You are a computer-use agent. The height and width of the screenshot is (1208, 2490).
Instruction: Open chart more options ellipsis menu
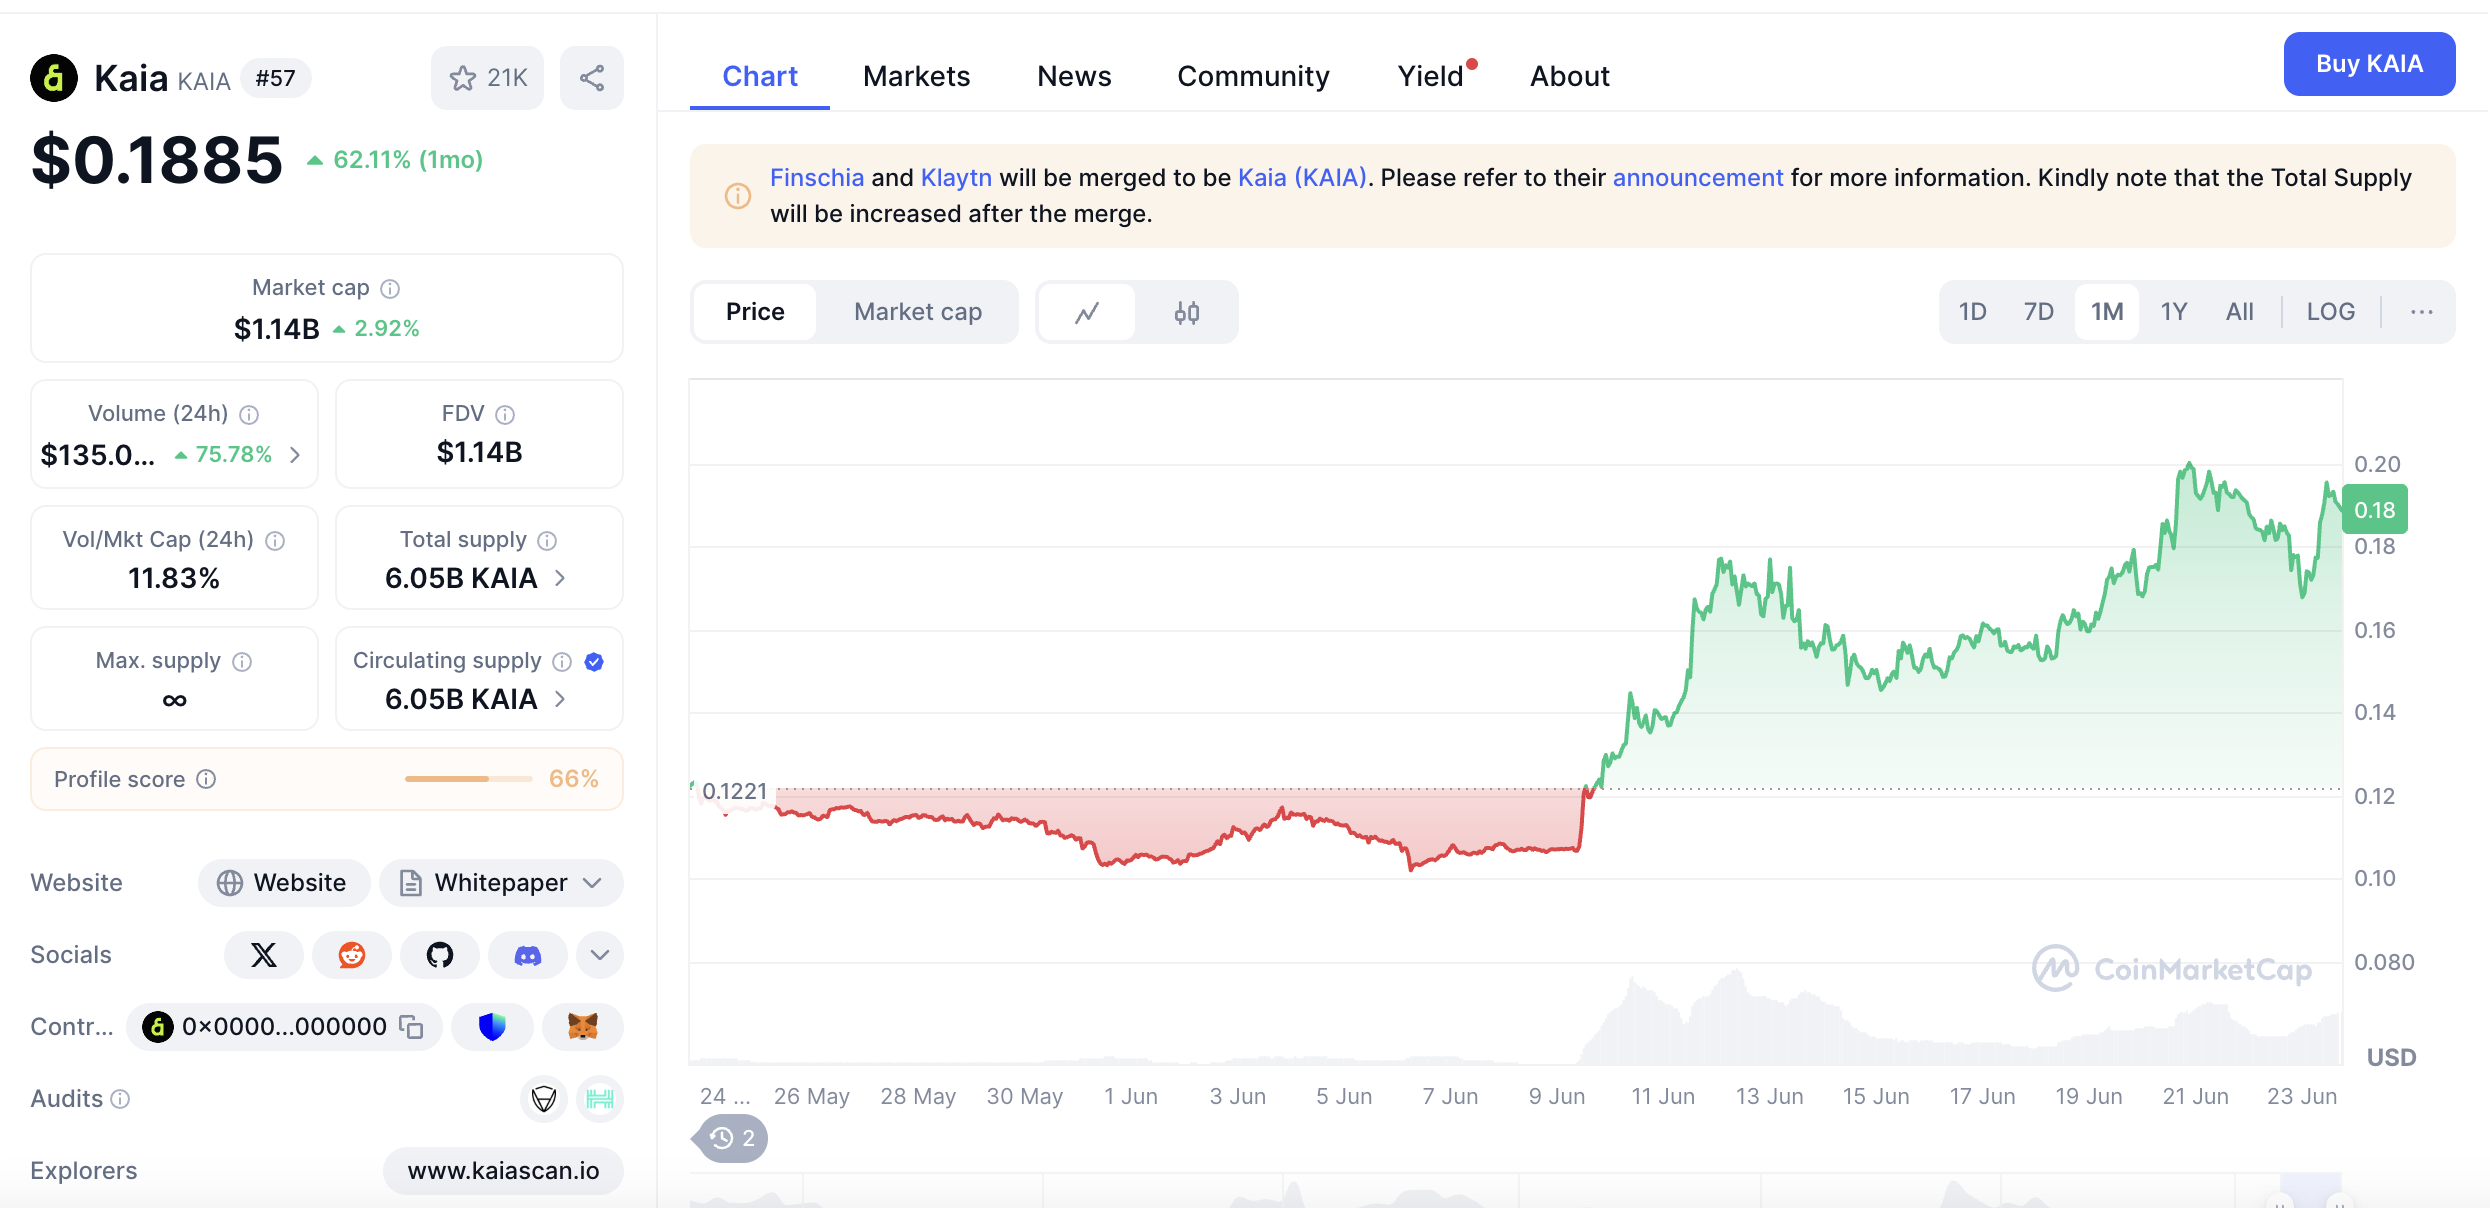click(2421, 312)
